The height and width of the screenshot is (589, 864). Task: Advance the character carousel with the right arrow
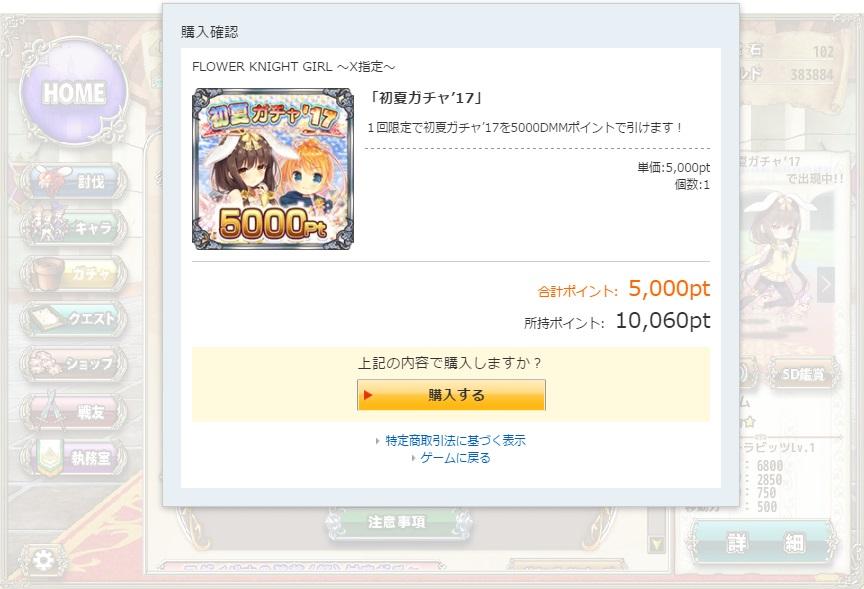(825, 285)
